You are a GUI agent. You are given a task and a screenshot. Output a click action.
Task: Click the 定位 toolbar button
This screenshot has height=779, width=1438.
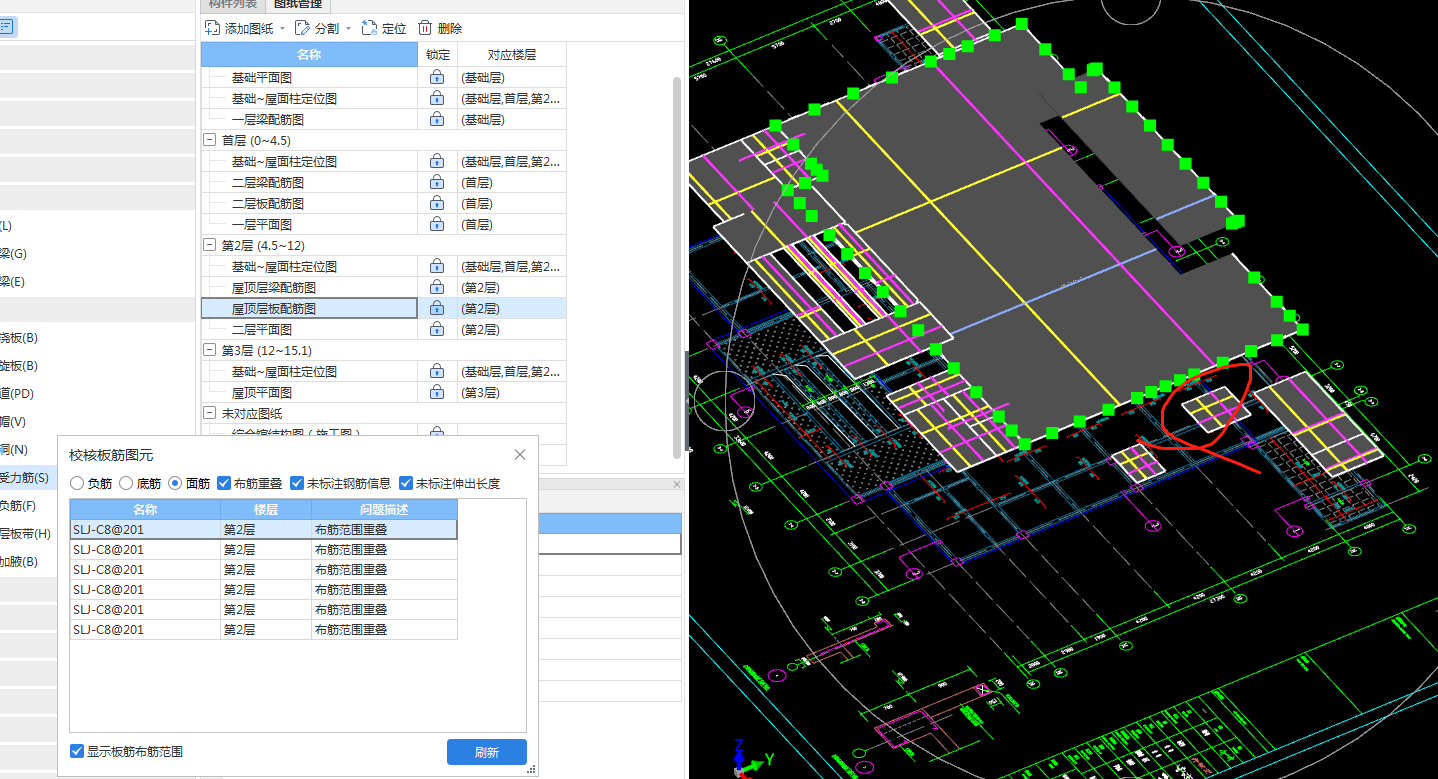[x=383, y=28]
